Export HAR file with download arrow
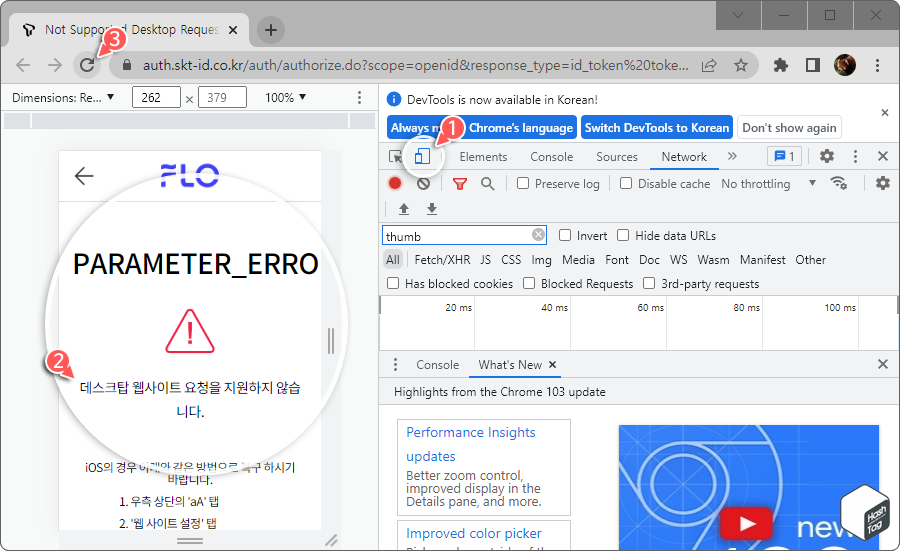 432,209
